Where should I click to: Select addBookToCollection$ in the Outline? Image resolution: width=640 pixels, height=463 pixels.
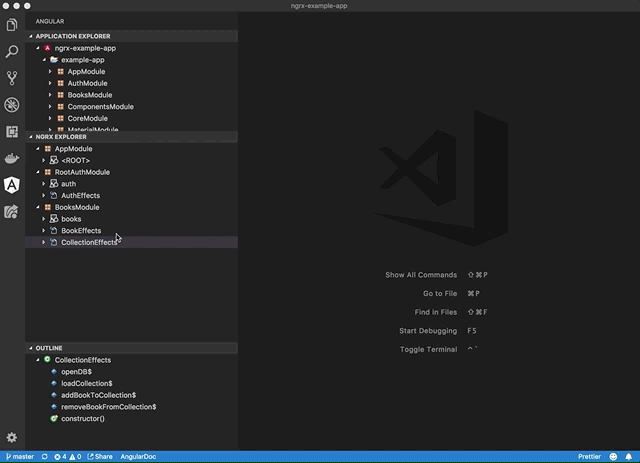131,395
